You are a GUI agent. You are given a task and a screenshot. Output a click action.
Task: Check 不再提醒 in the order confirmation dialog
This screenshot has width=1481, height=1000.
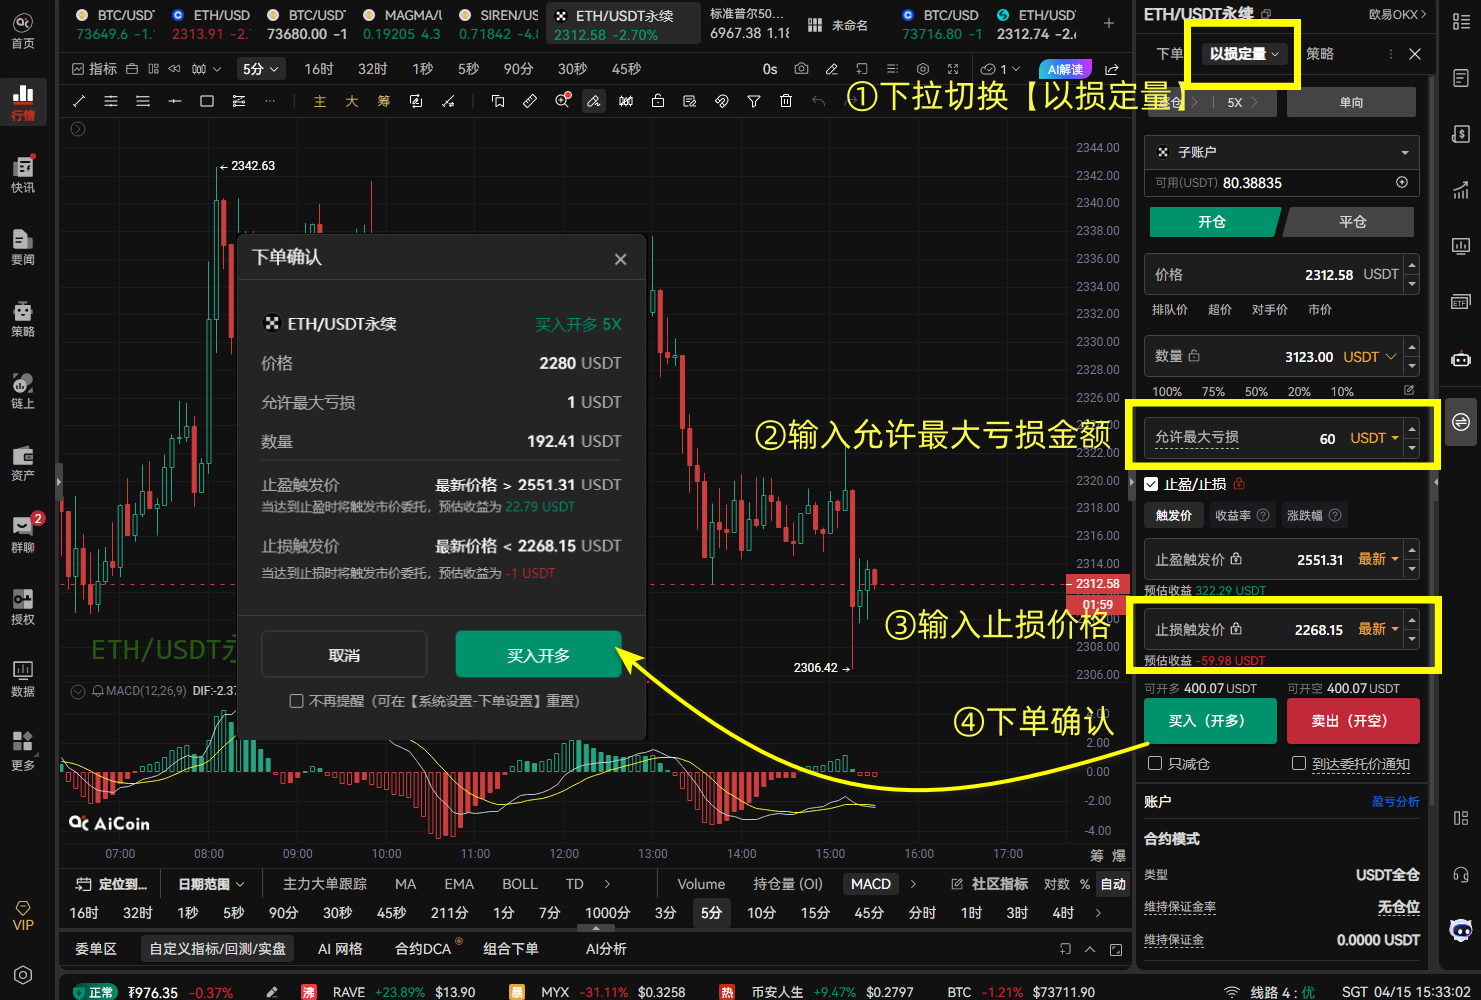pyautogui.click(x=296, y=701)
